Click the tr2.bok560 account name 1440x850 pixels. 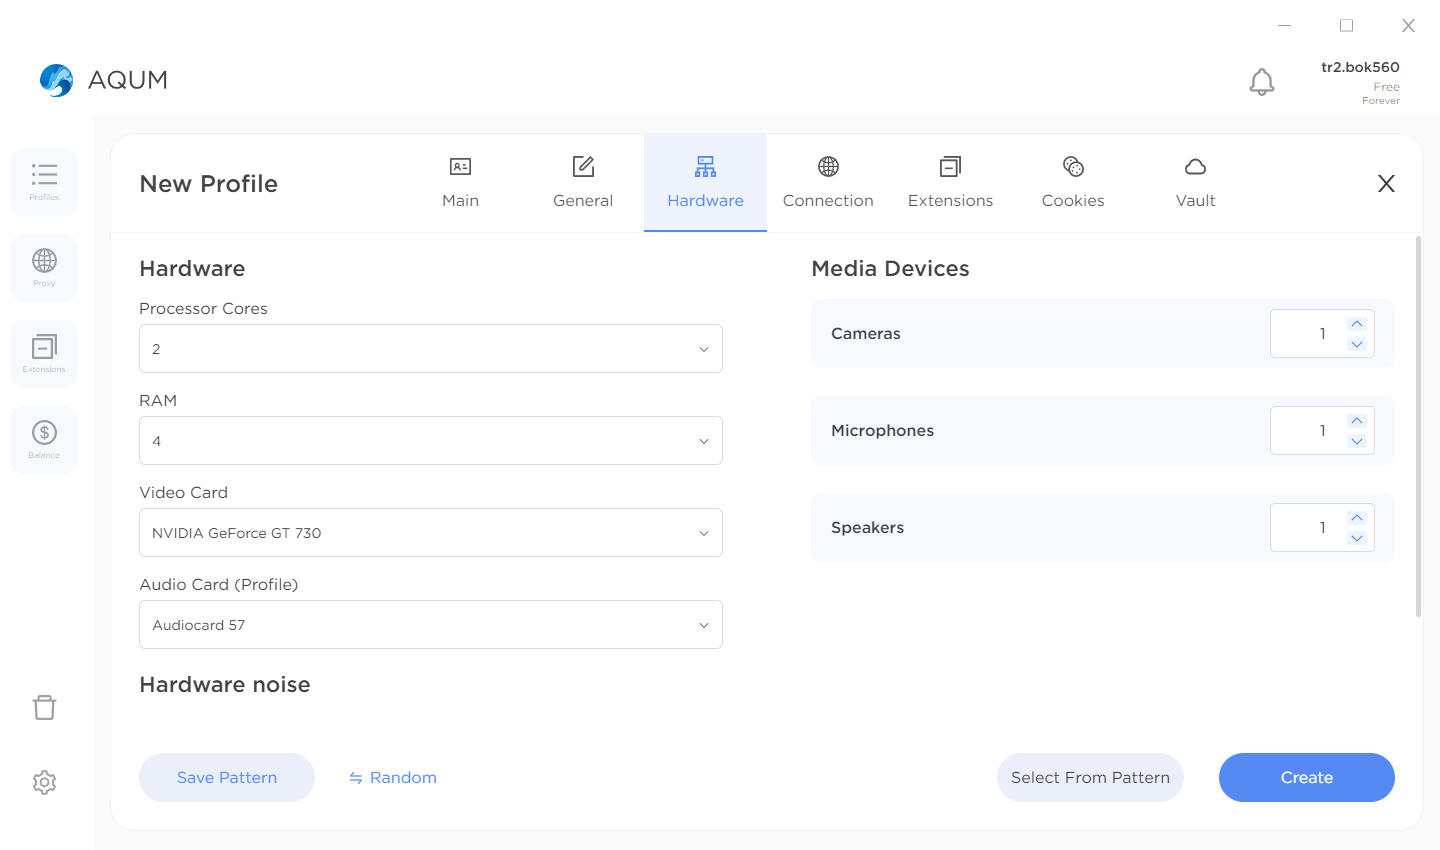pyautogui.click(x=1360, y=67)
